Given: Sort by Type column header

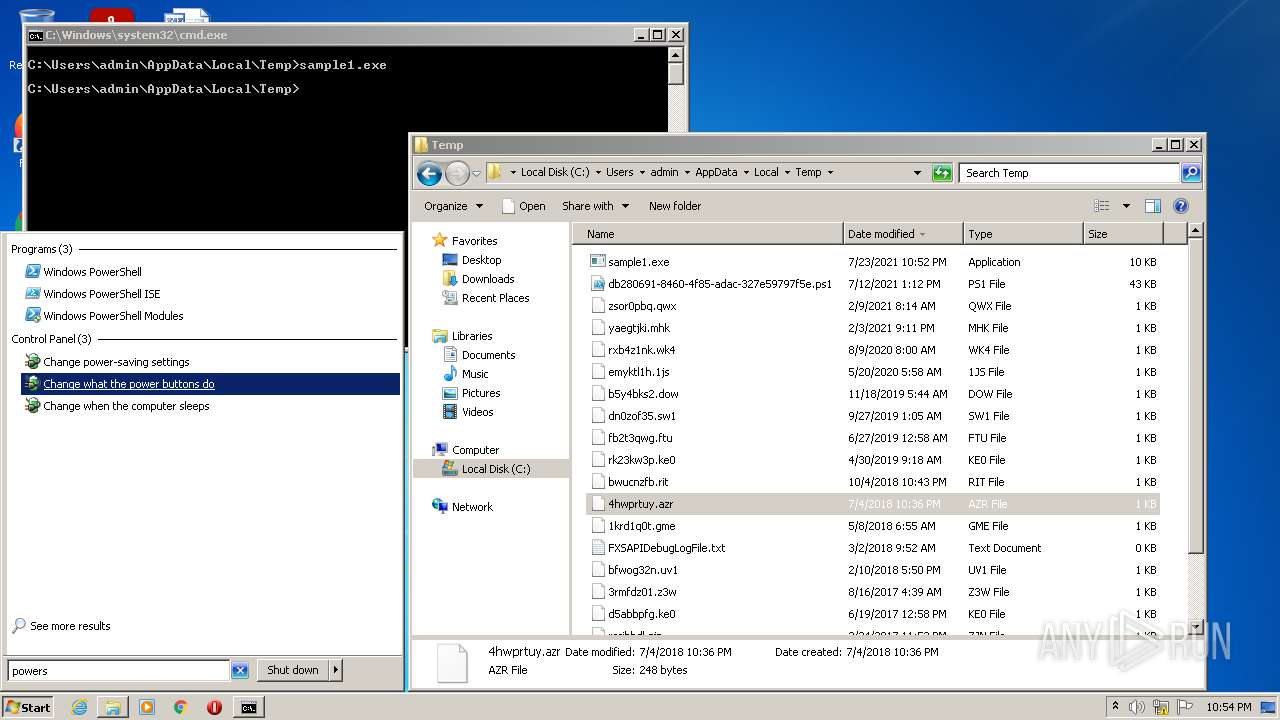Looking at the screenshot, I should pyautogui.click(x=1023, y=234).
